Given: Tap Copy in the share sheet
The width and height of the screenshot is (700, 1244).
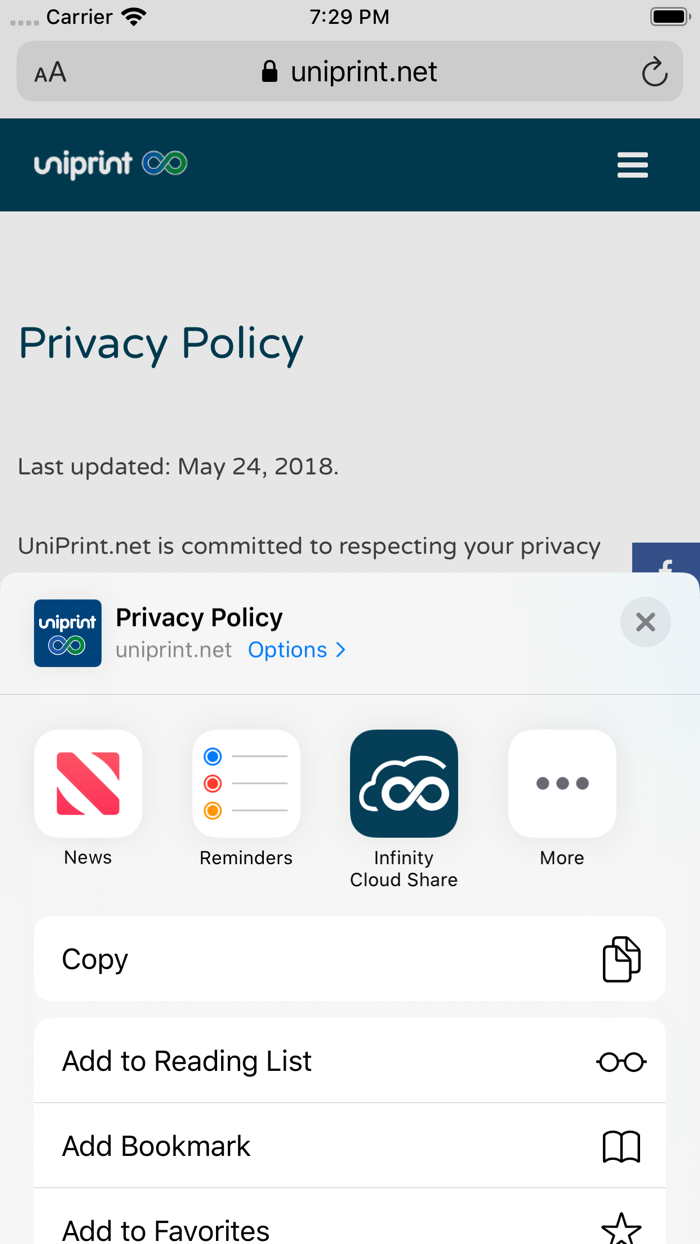Looking at the screenshot, I should coord(95,958).
